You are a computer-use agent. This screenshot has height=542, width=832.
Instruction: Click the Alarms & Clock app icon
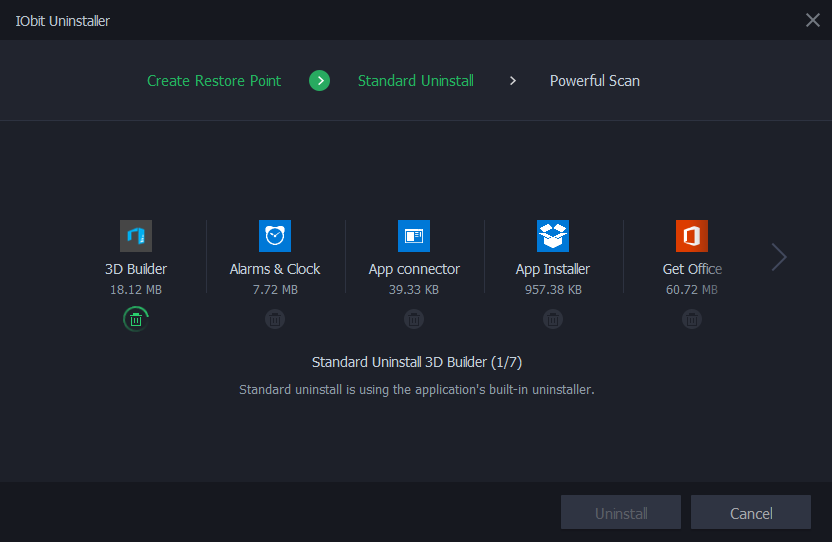[275, 236]
